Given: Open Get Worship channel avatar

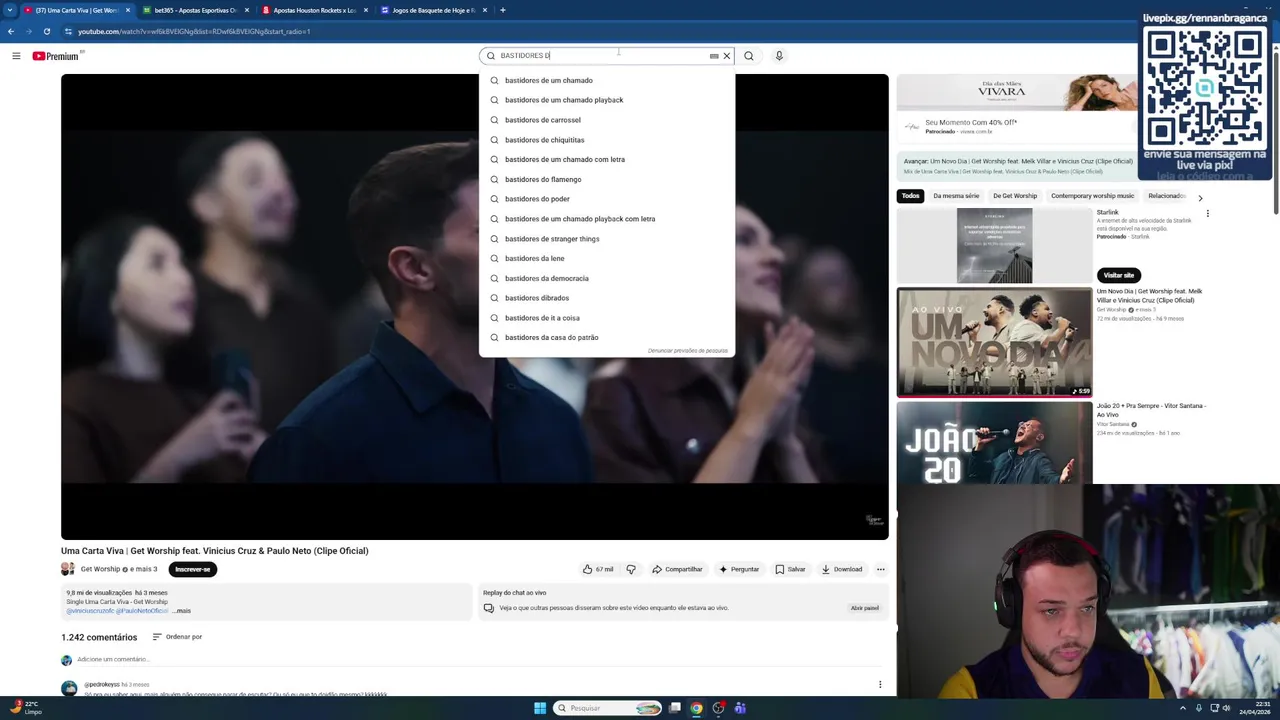Looking at the screenshot, I should (x=68, y=569).
